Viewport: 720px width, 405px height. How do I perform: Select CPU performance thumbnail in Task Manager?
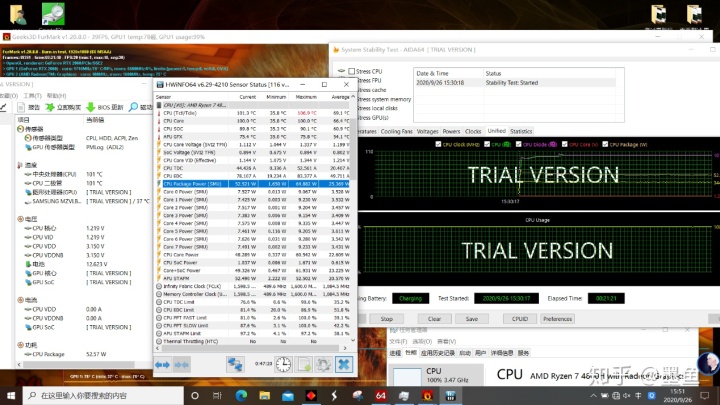pyautogui.click(x=435, y=375)
